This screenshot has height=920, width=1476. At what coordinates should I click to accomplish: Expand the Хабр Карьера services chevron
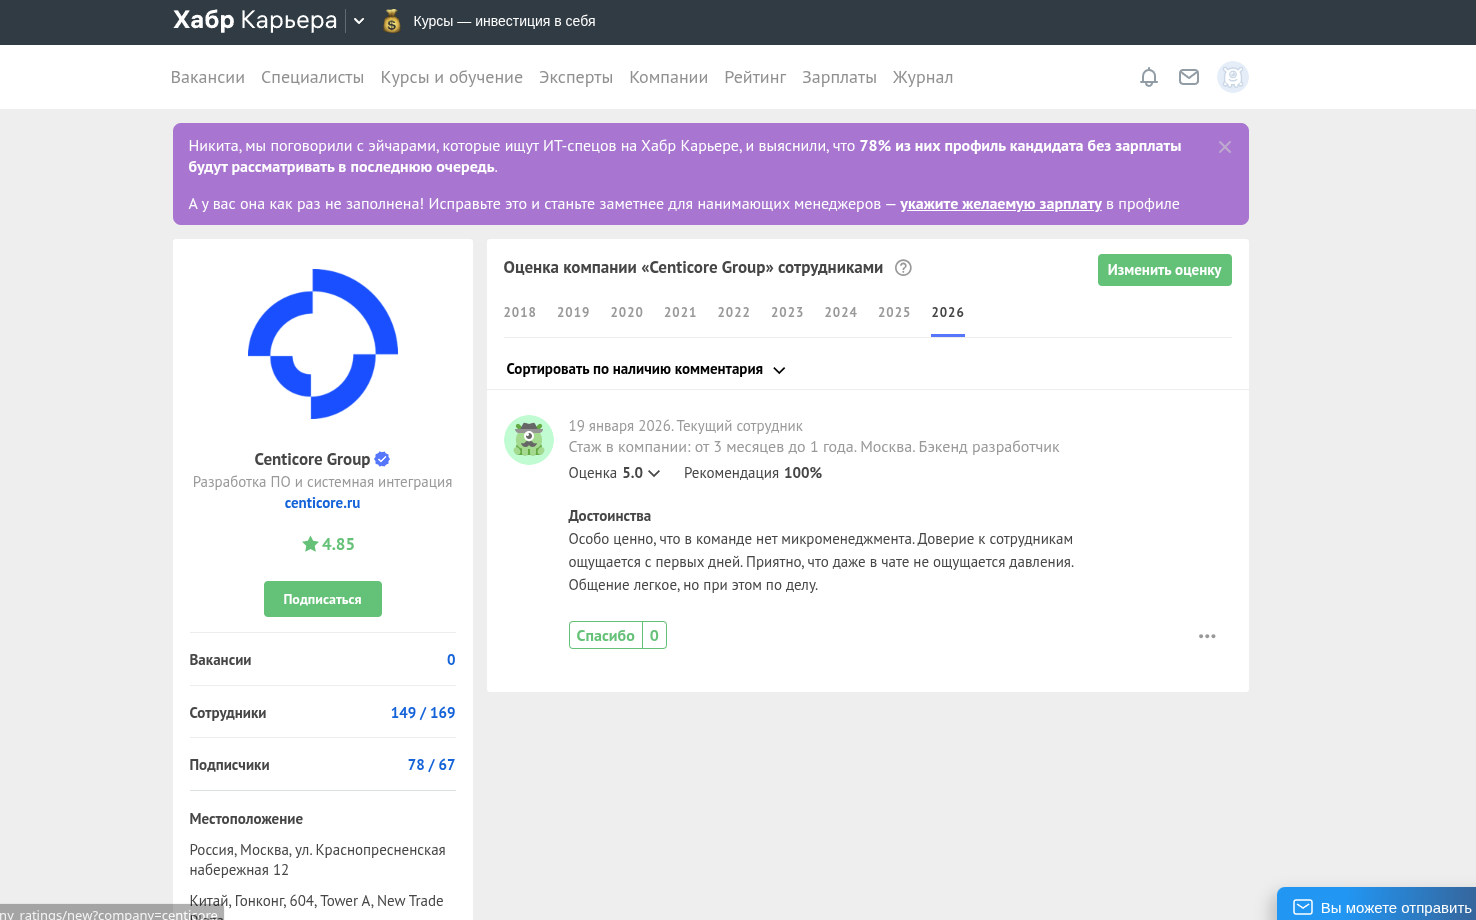click(x=359, y=21)
